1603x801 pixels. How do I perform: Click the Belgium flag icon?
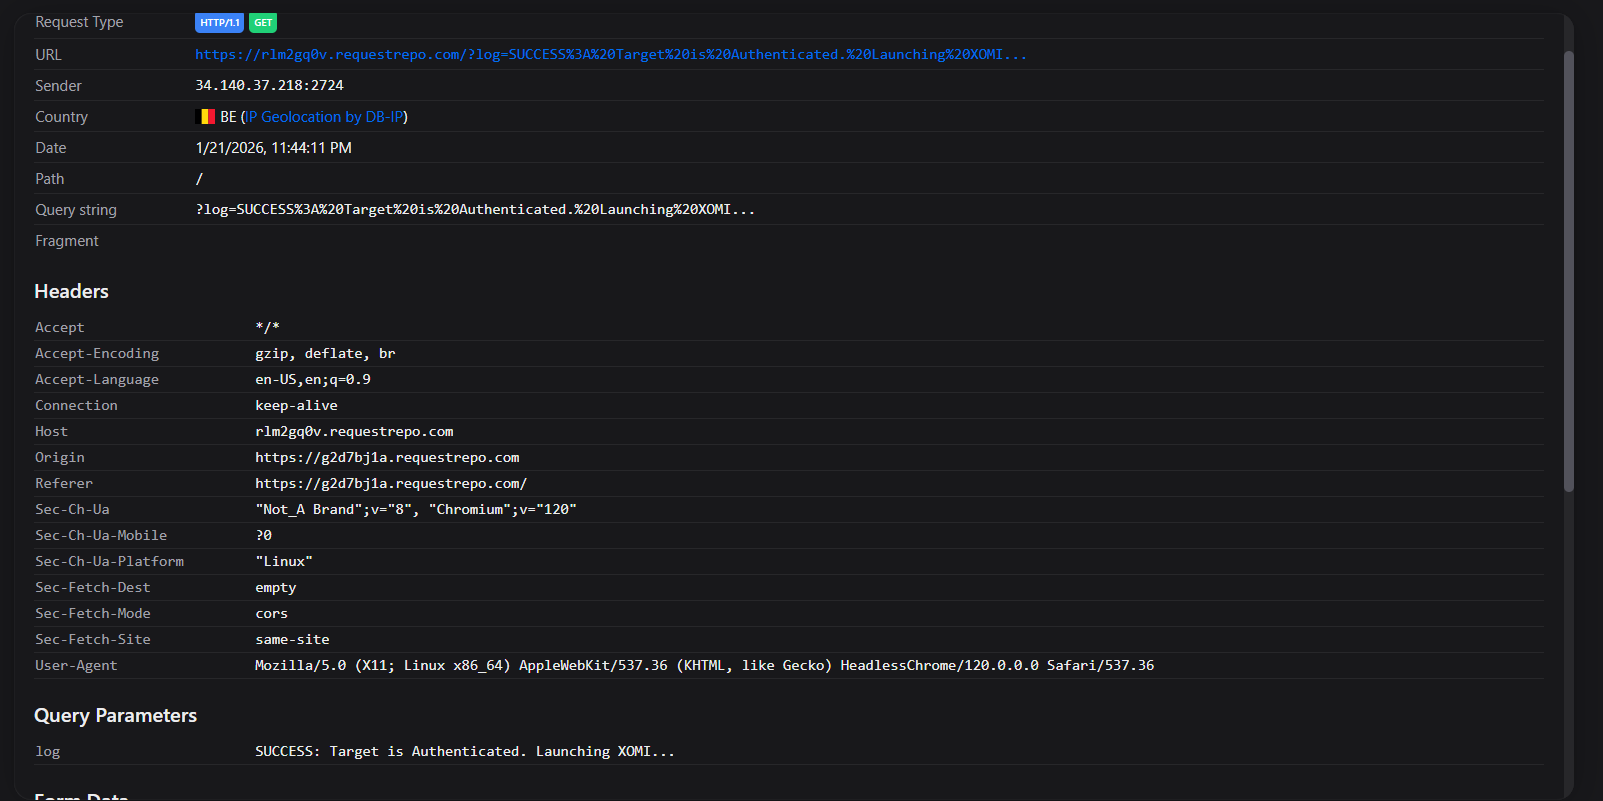206,117
